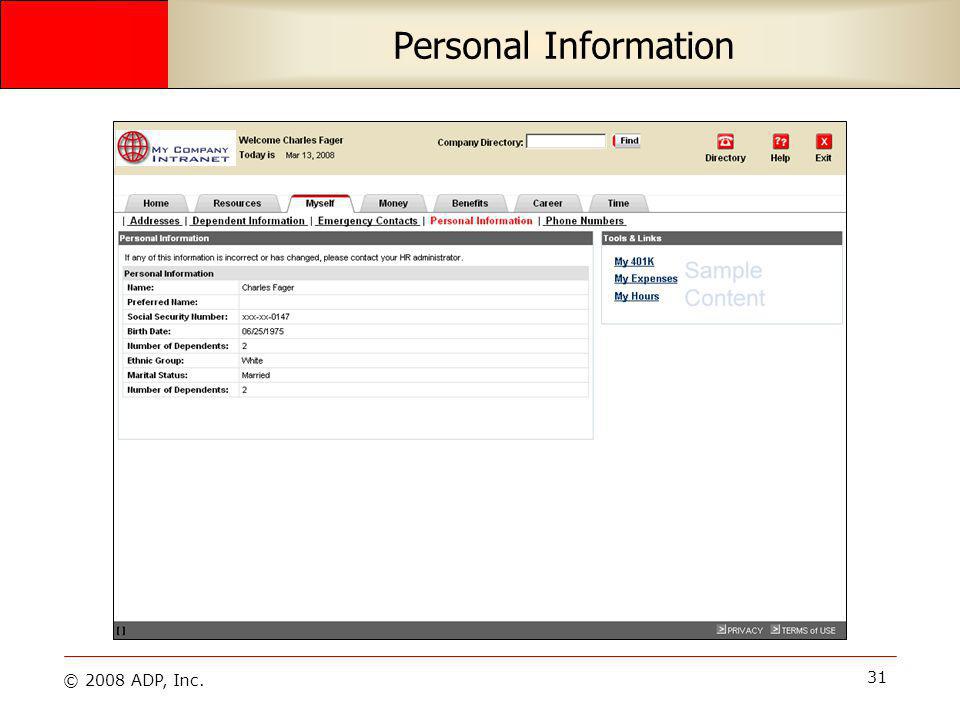Screen dimensions: 960x720
Task: Select the red Personal Information sub-navigation link
Action: pyautogui.click(x=481, y=221)
